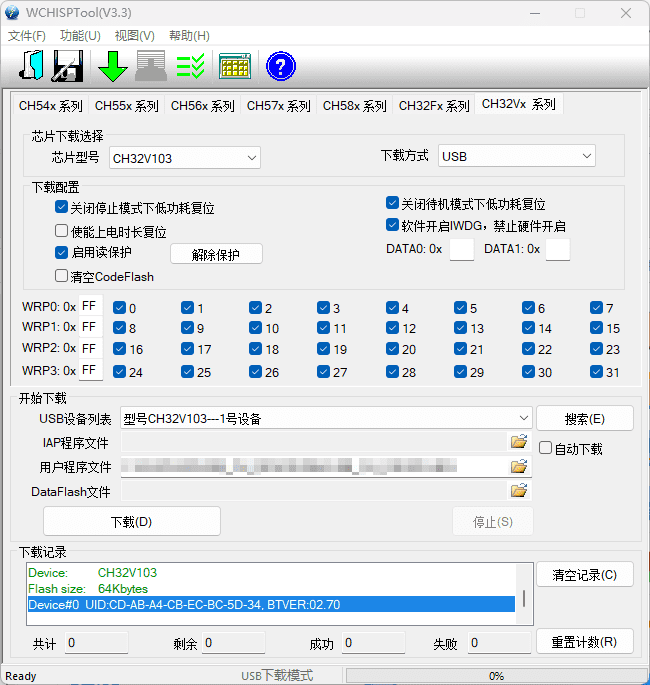Click the WCHISPTool app icon in title bar
This screenshot has width=650, height=685.
12,13
